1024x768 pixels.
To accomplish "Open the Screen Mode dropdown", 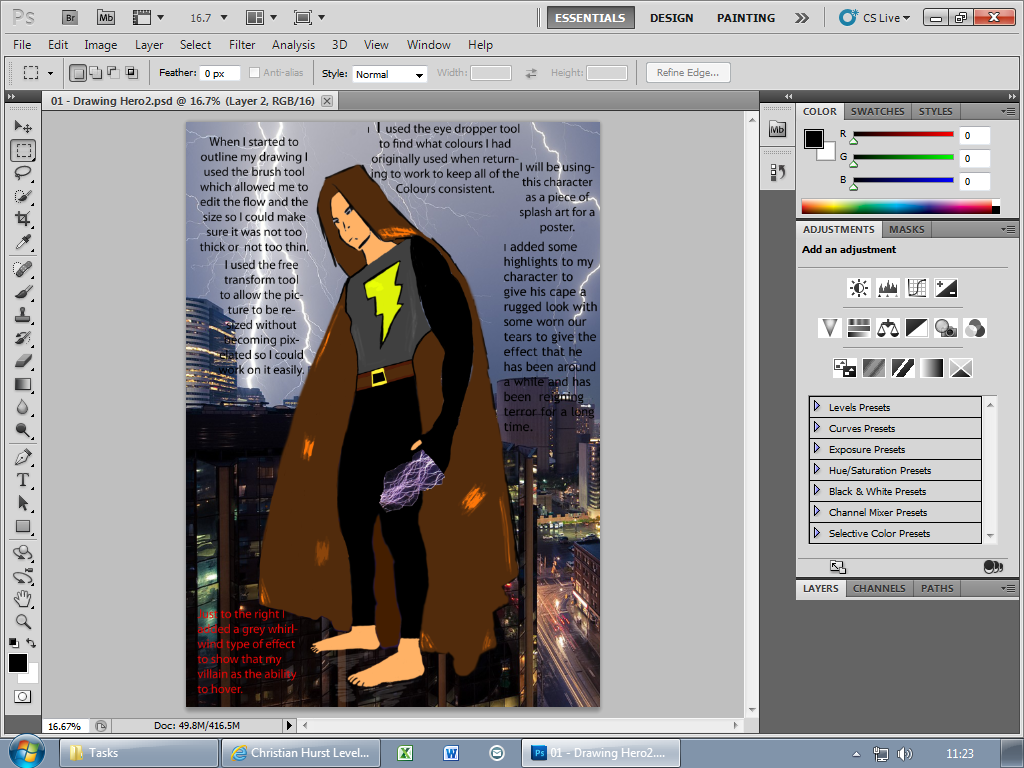I will point(309,18).
